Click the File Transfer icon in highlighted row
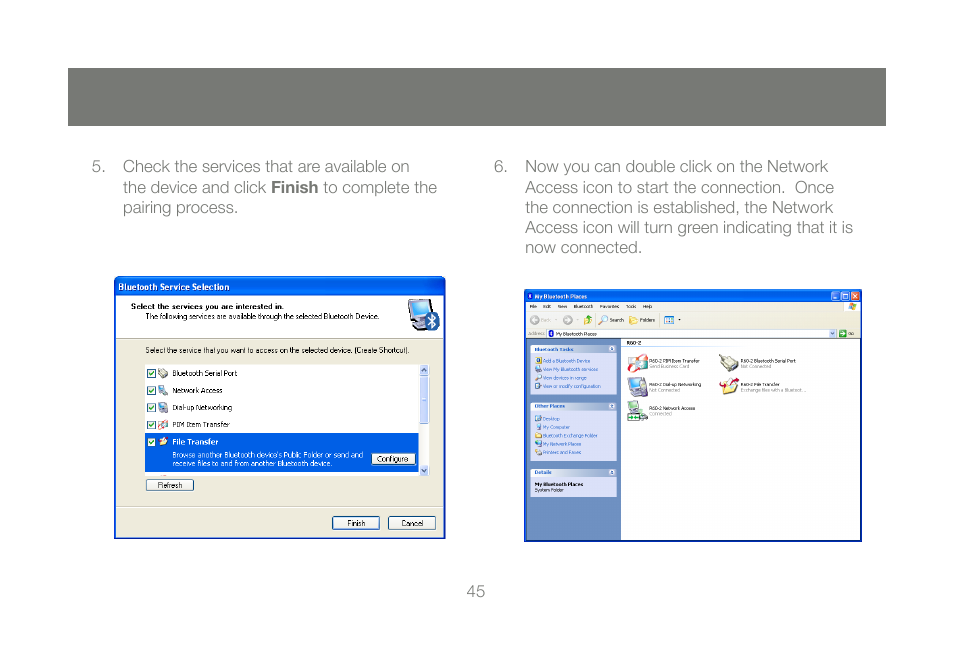The width and height of the screenshot is (954, 665). (163, 442)
